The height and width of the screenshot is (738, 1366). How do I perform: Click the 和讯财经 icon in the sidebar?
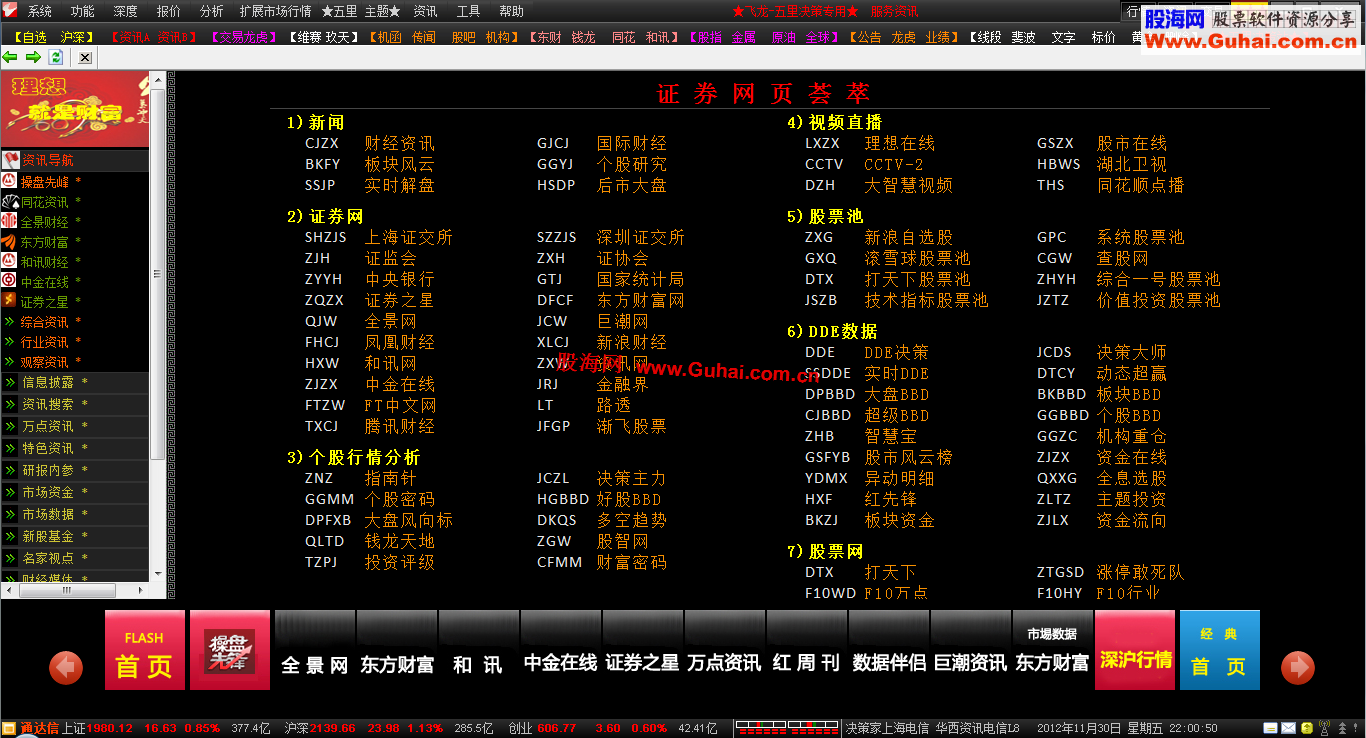tap(9, 261)
